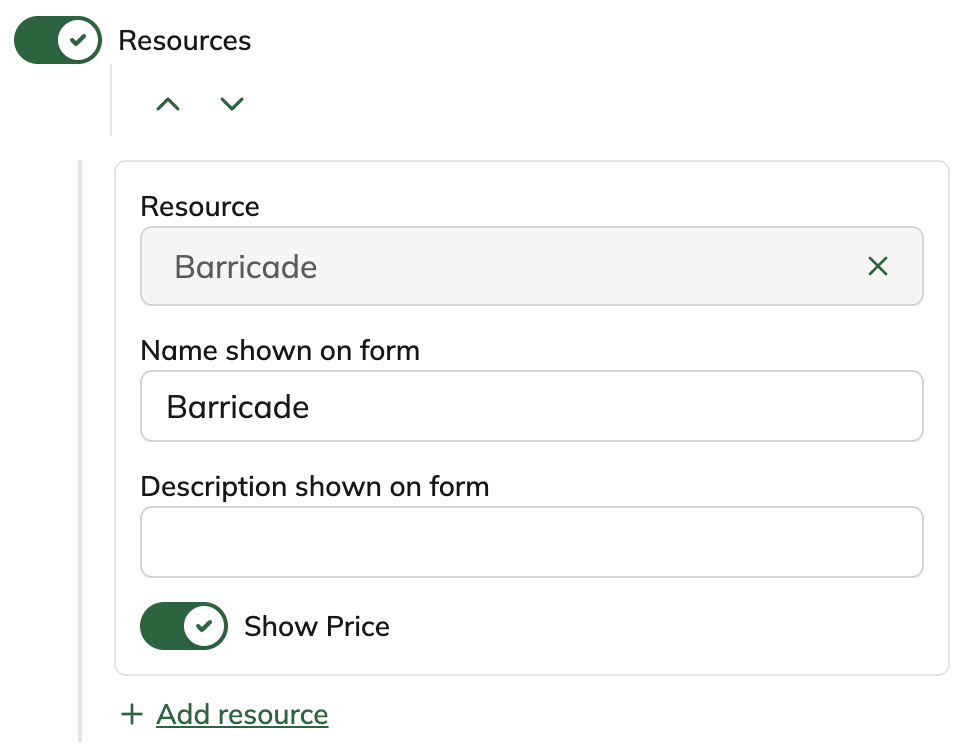Screen dimensions: 976x750
Task: Click the Name shown on form label
Action: coord(280,350)
